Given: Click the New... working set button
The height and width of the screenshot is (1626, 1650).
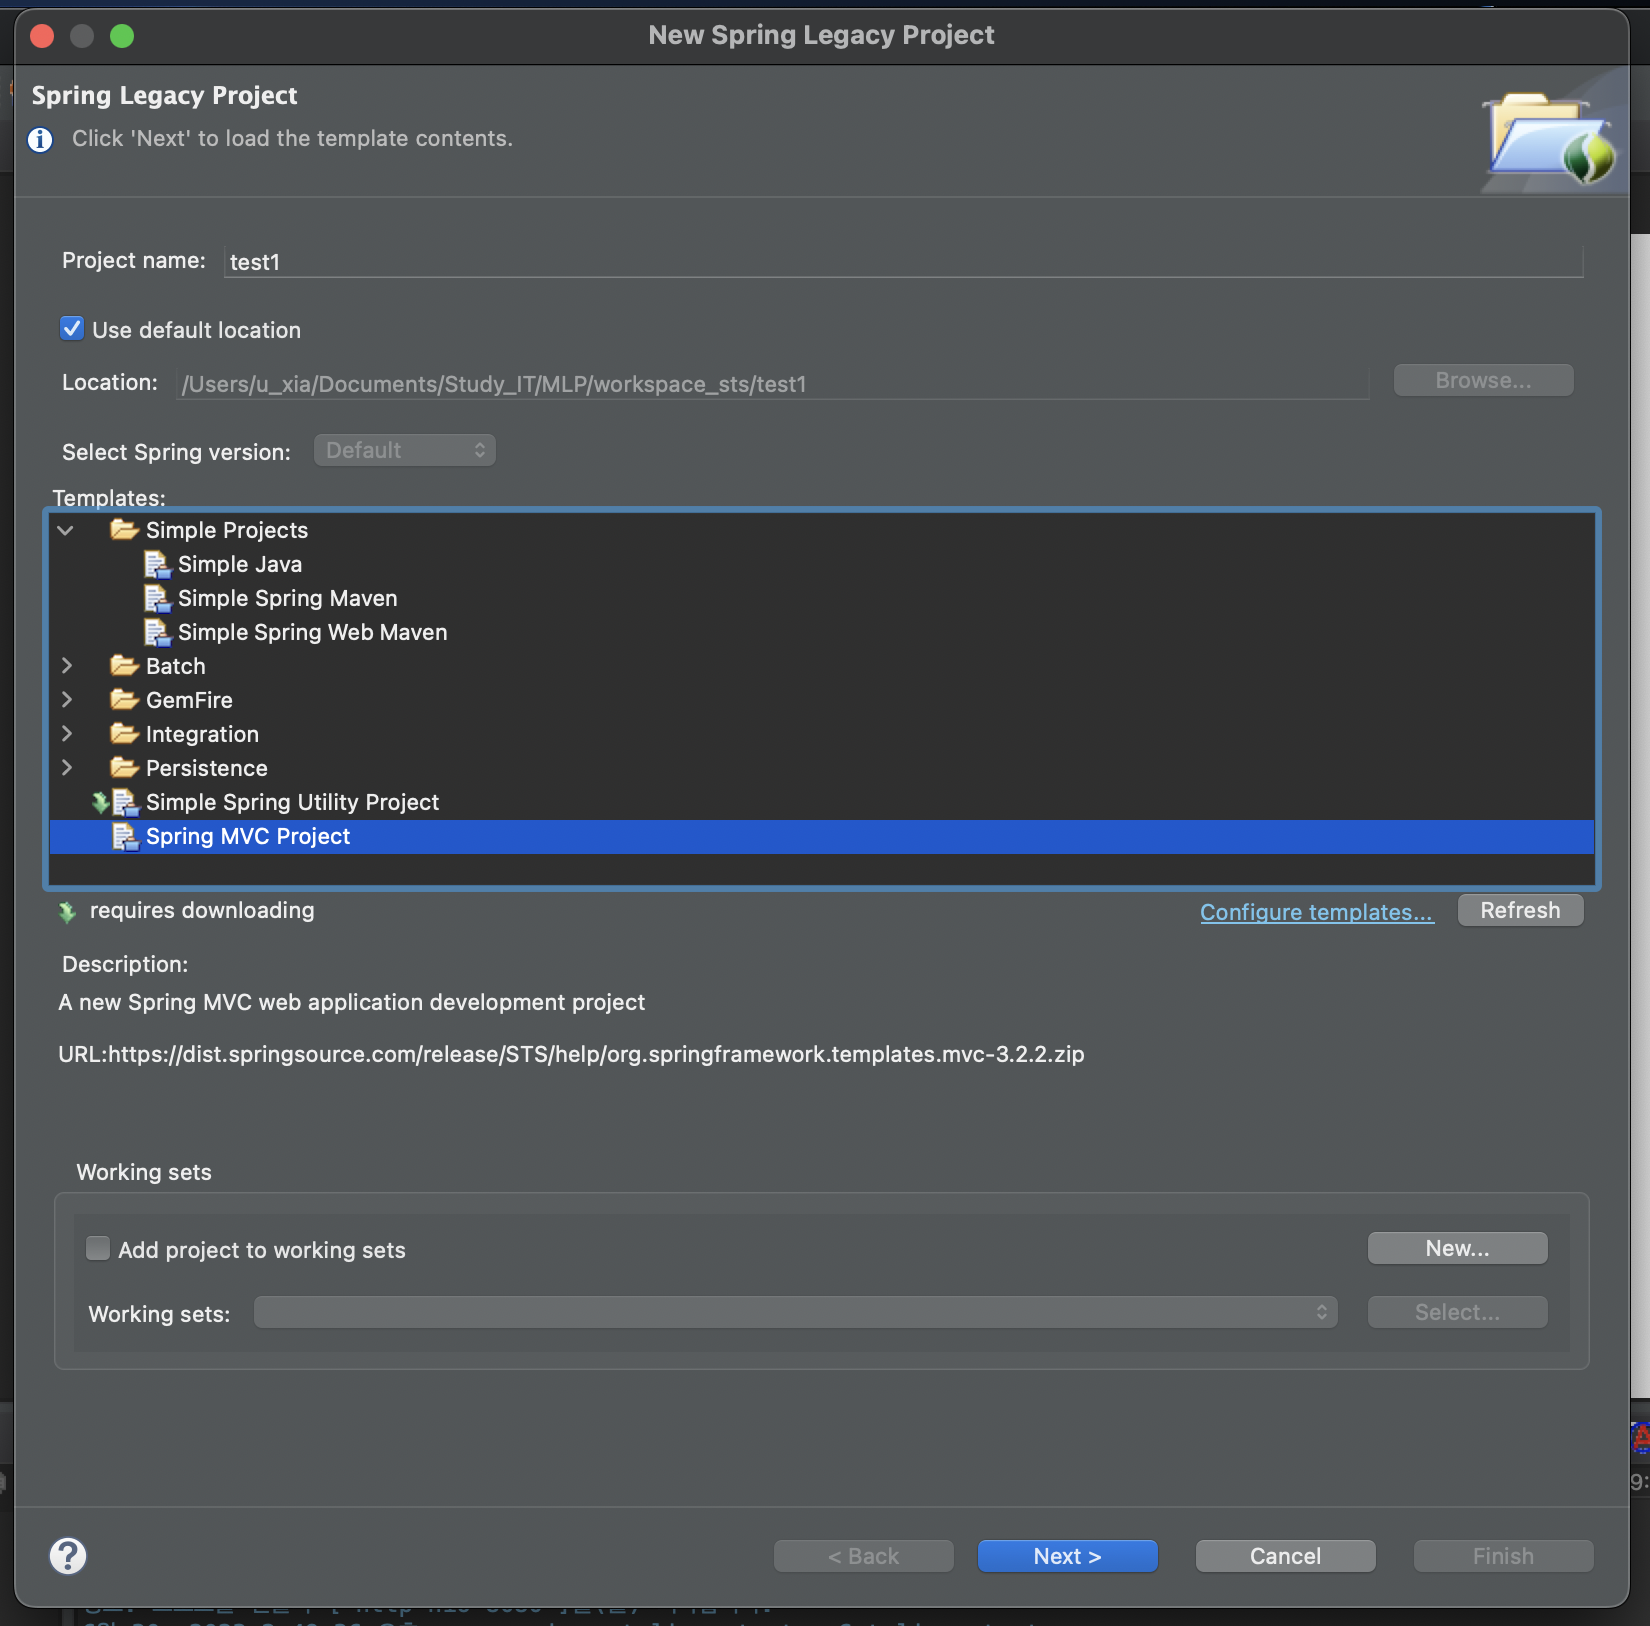Looking at the screenshot, I should (x=1458, y=1248).
